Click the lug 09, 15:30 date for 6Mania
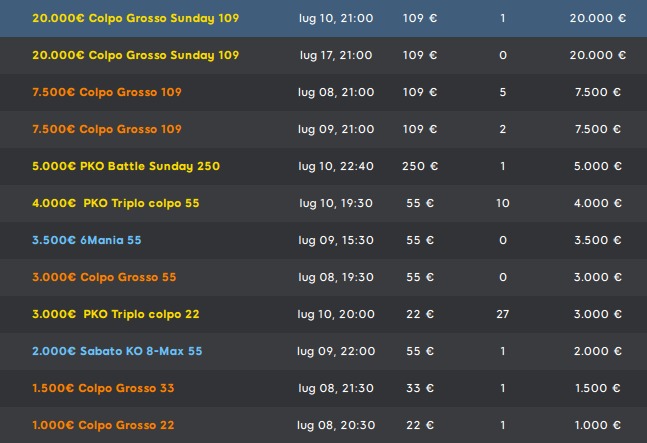 [336, 240]
